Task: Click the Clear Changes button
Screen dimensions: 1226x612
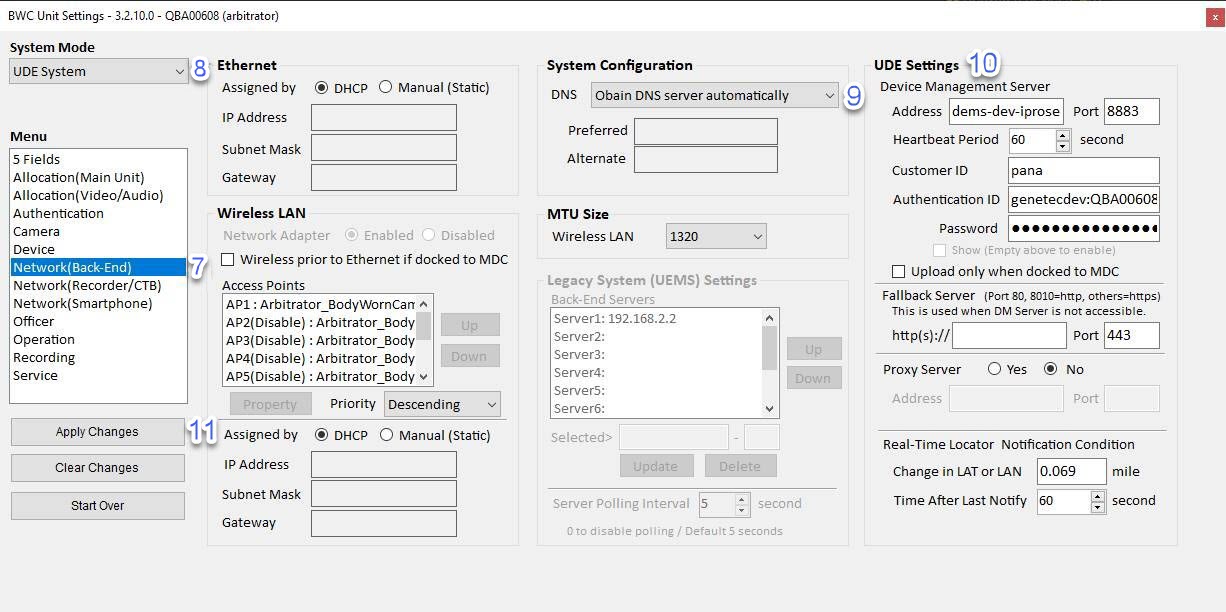Action: point(97,468)
